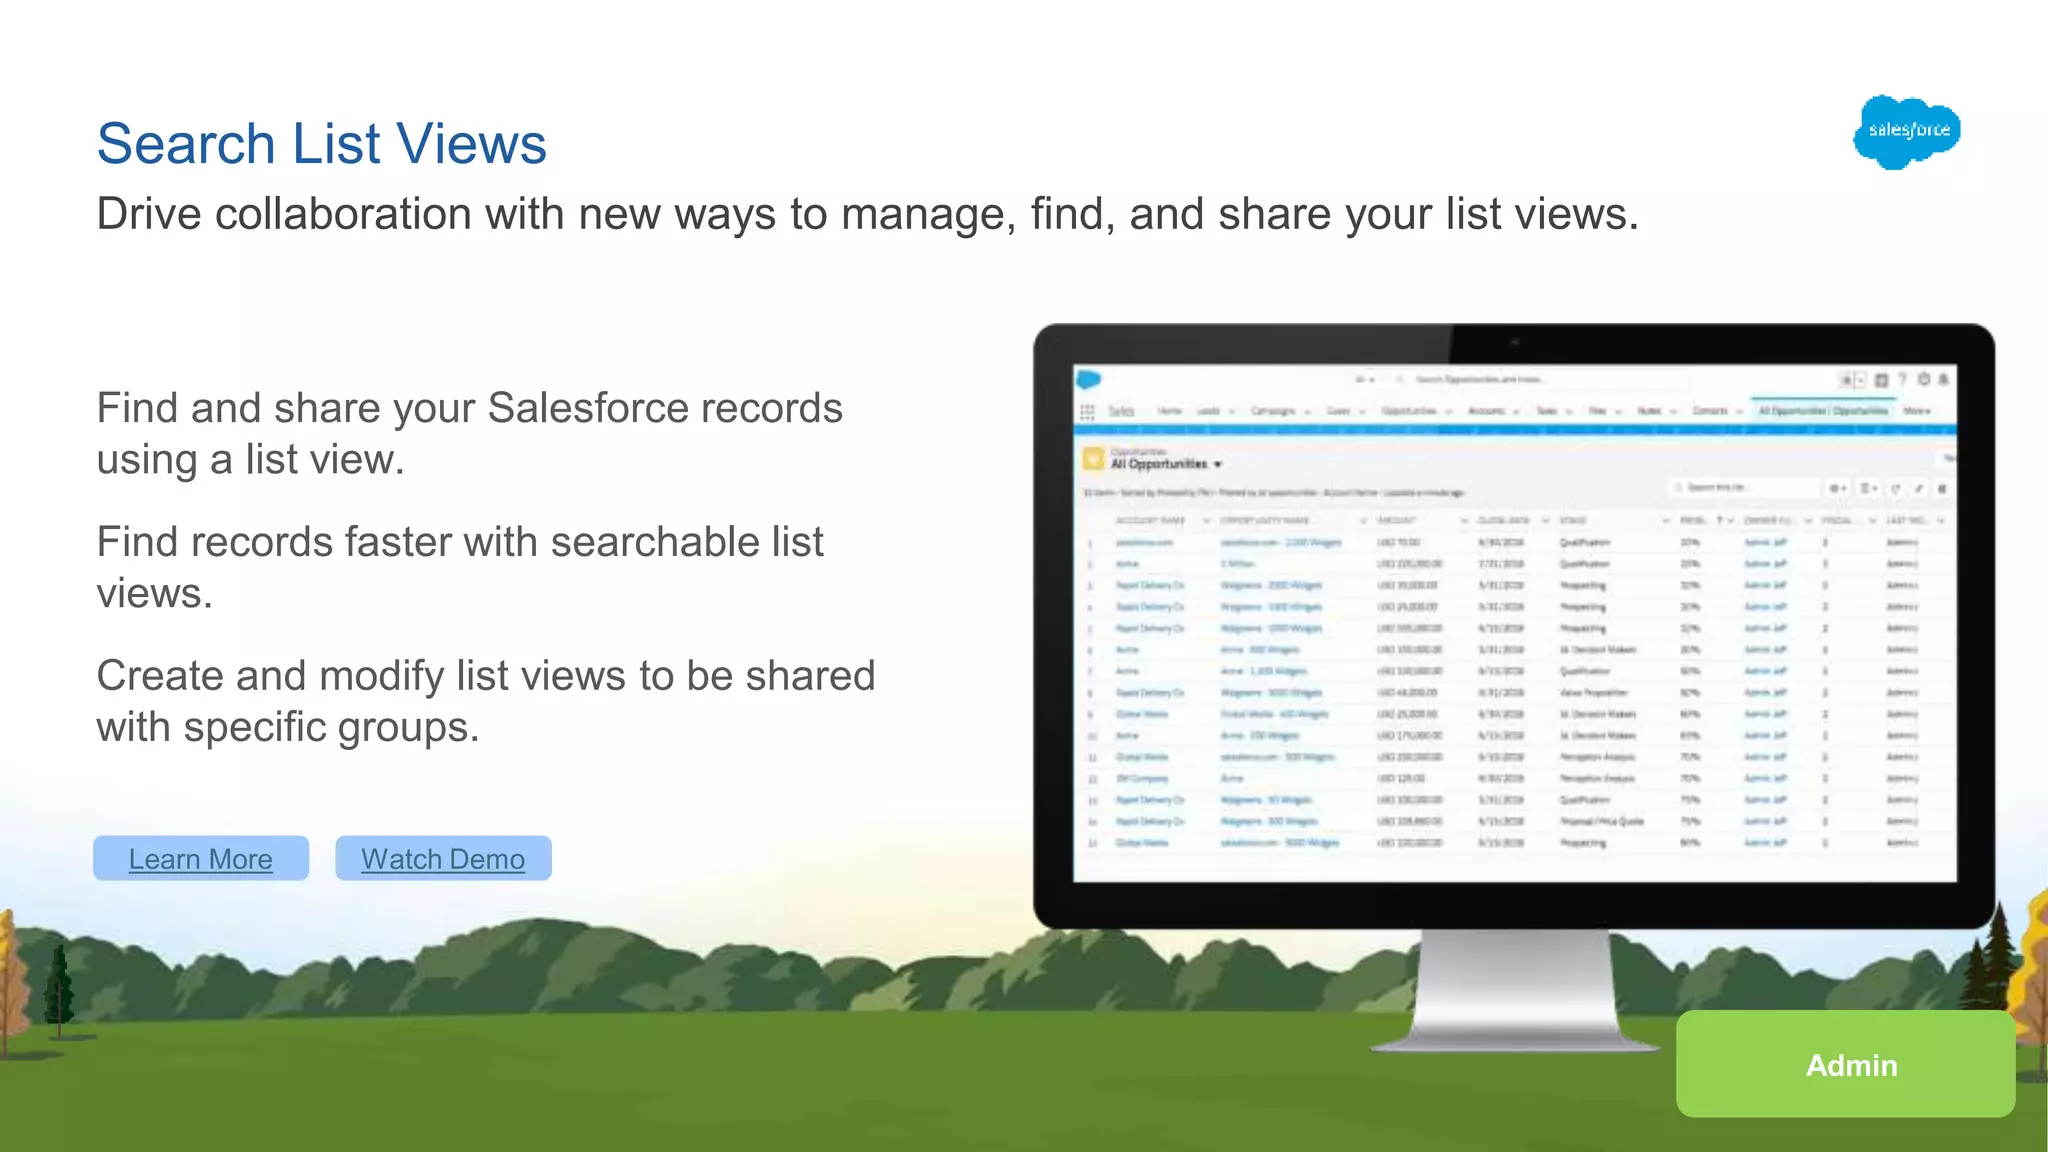Expand the Notes tab chevron
The height and width of the screenshot is (1152, 2048).
click(1673, 412)
